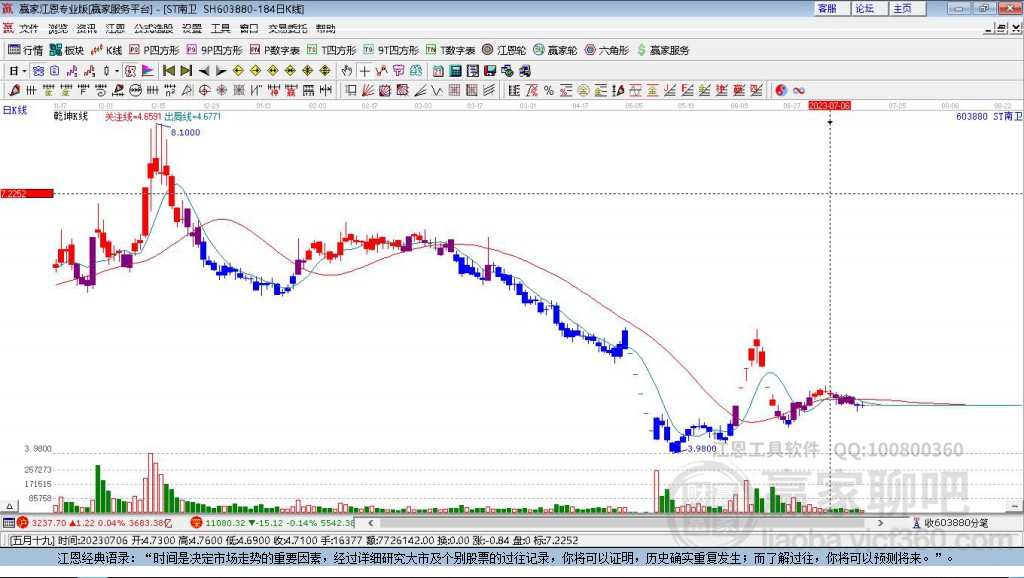This screenshot has height=578, width=1024.
Task: Click the black left arrow icon
Action: click(x=204, y=71)
